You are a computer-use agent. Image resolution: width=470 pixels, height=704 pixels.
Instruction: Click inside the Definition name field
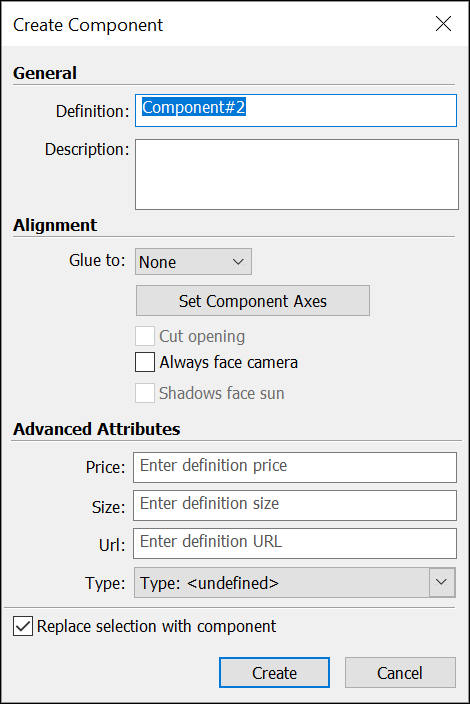tap(296, 110)
